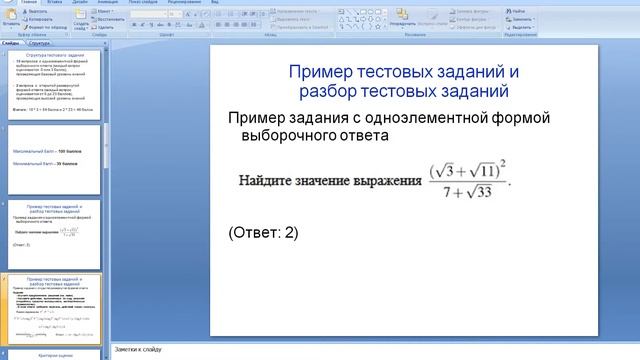Click the Paste (Вставить) clipboard icon

click(x=11, y=15)
